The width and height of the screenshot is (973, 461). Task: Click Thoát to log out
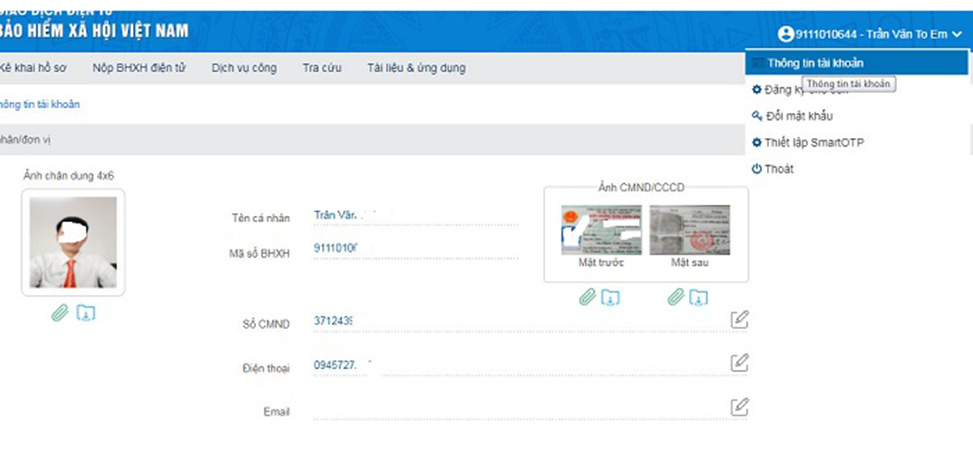click(x=778, y=169)
